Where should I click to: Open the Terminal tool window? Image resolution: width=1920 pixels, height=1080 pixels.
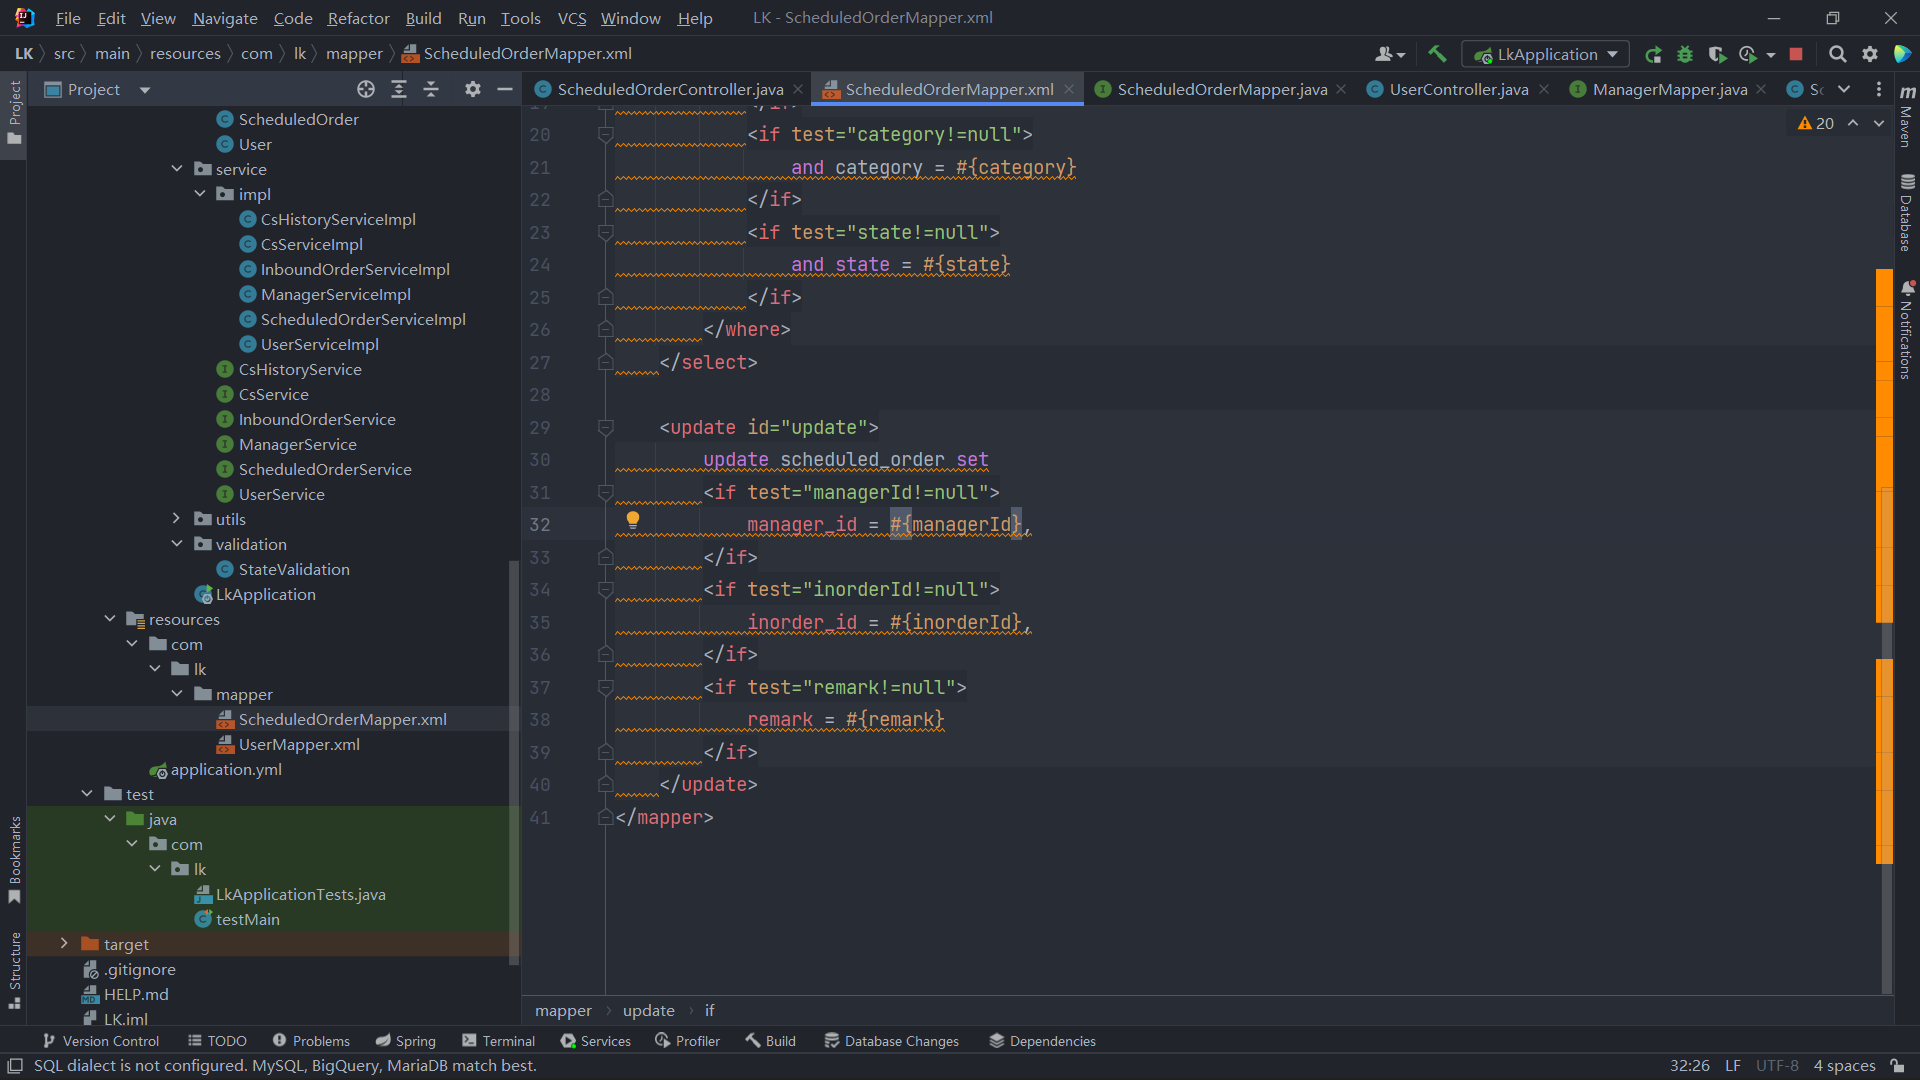tap(498, 1041)
